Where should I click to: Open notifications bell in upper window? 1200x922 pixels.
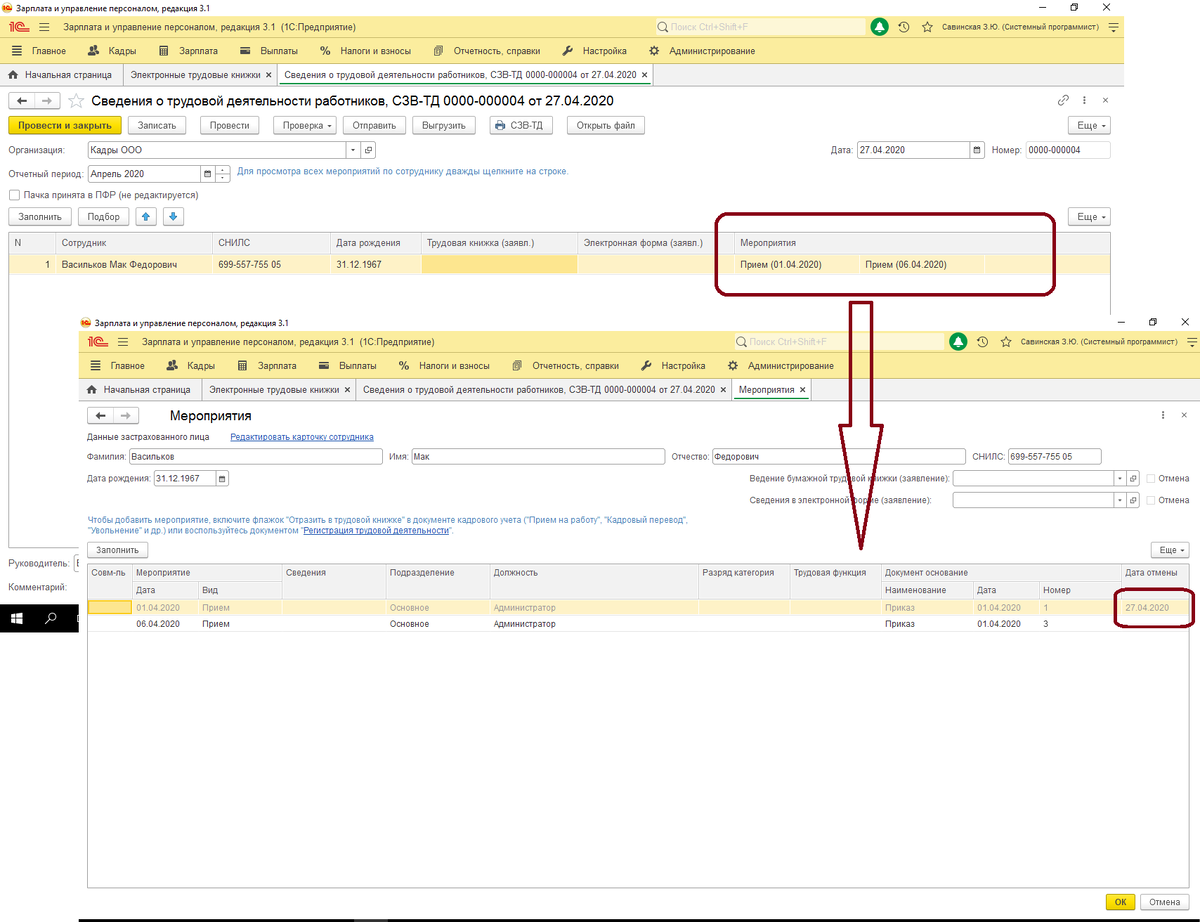pyautogui.click(x=879, y=27)
